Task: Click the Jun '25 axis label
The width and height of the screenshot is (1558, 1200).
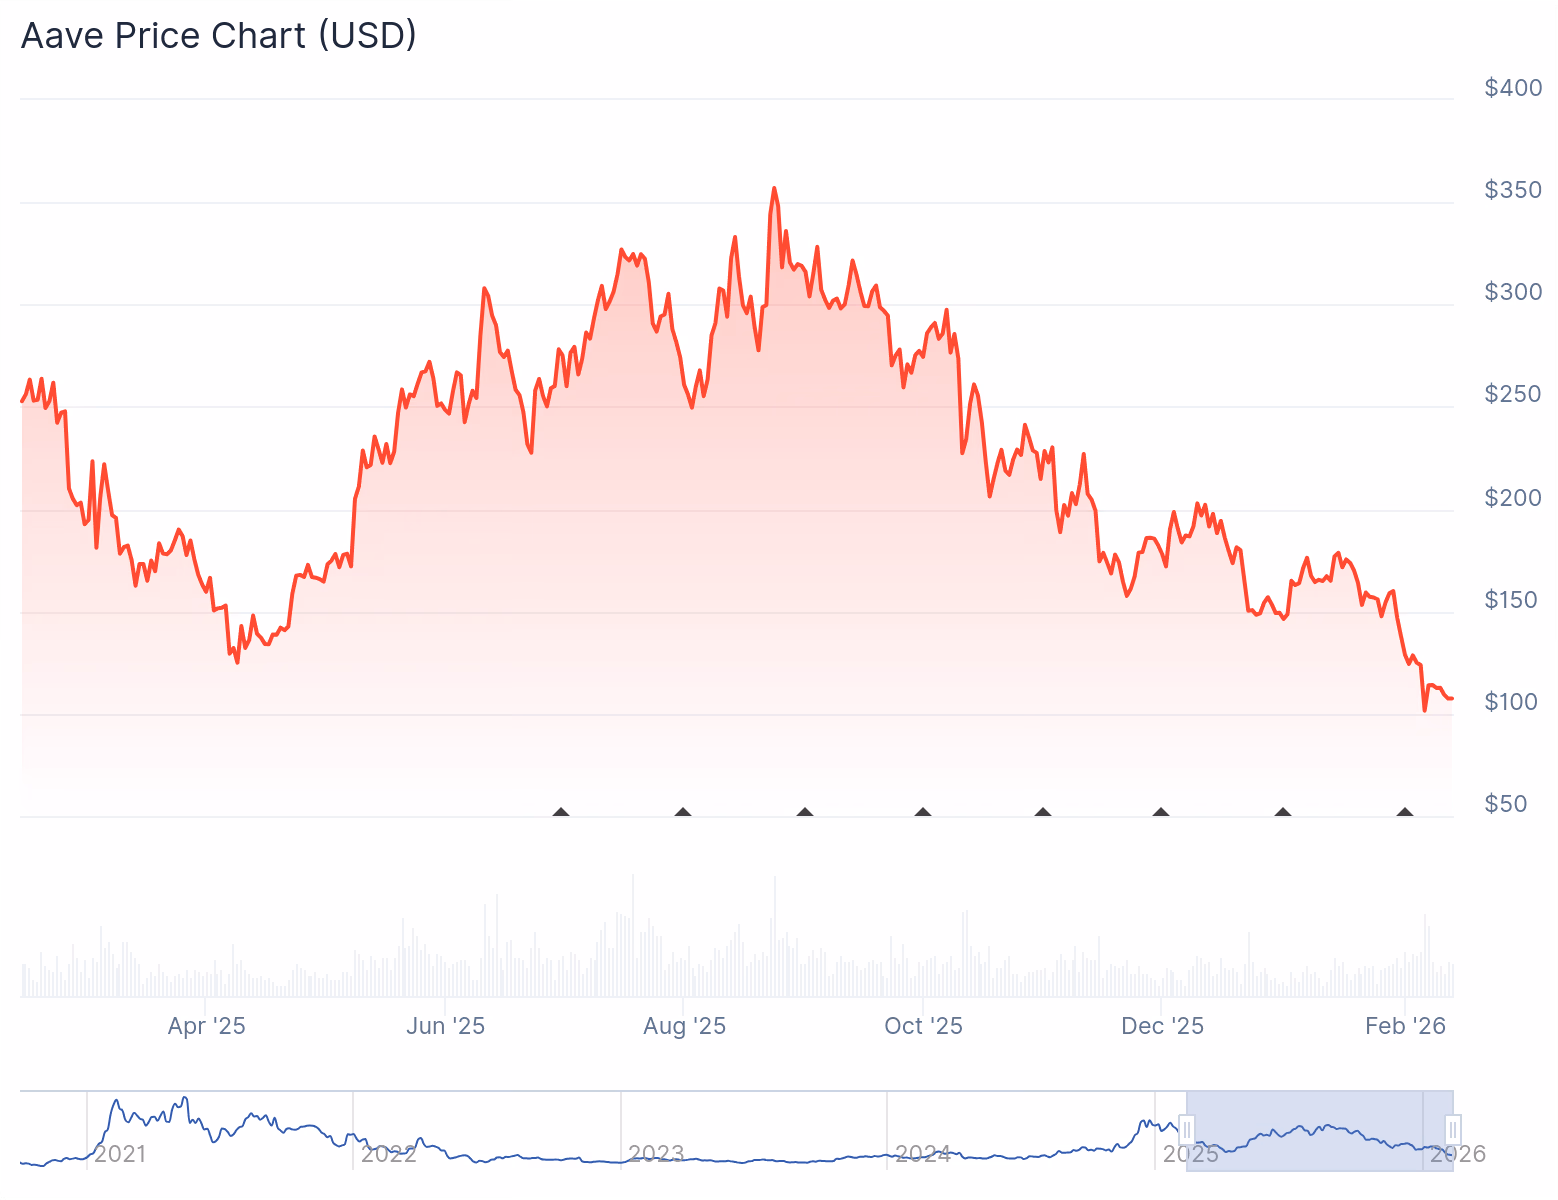Action: [446, 1025]
